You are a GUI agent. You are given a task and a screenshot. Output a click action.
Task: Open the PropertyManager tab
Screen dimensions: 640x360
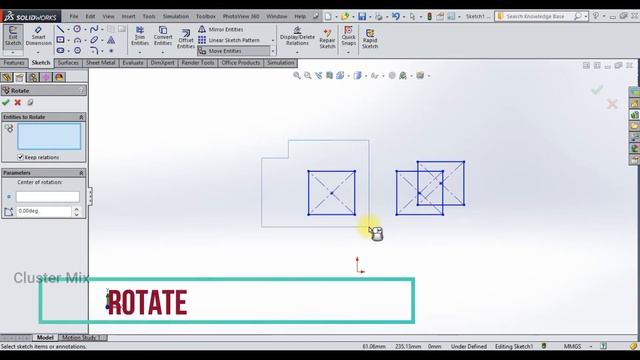click(20, 77)
